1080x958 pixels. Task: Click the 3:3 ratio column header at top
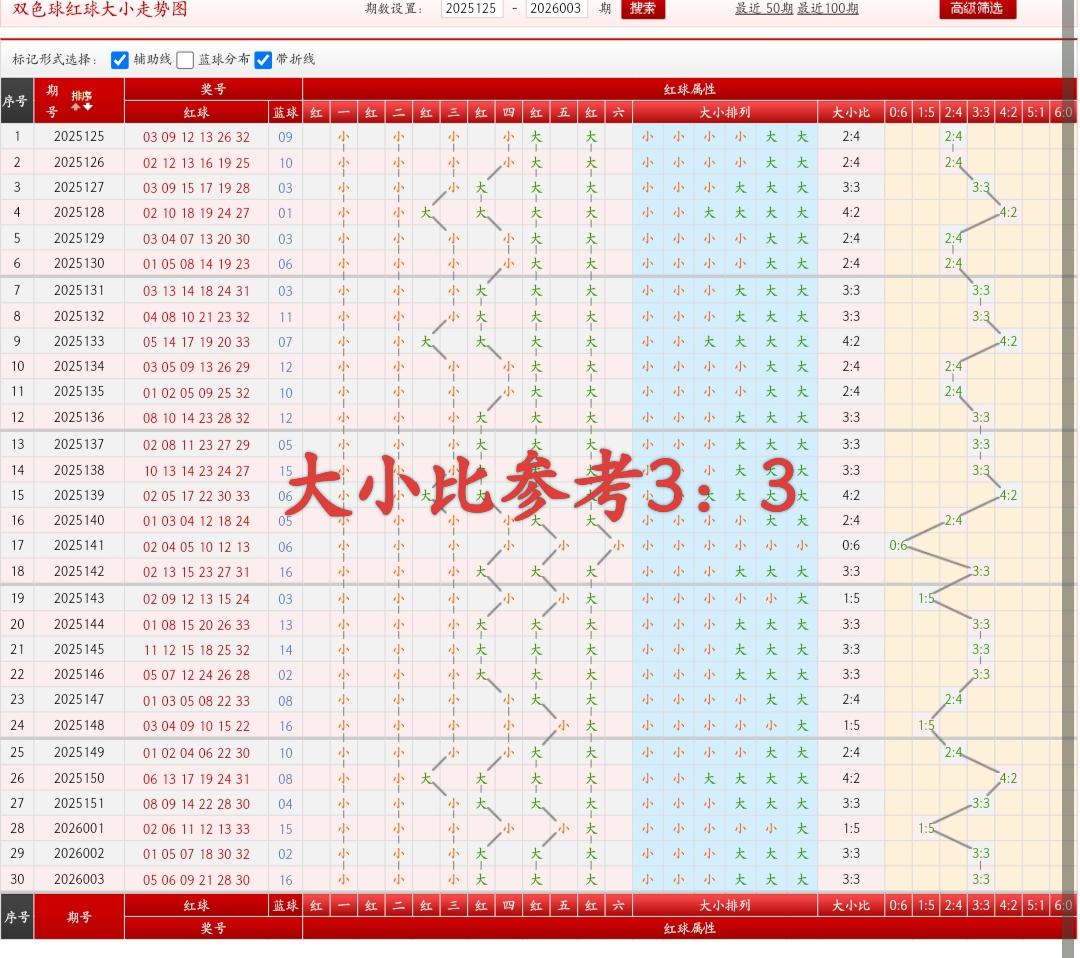(981, 113)
